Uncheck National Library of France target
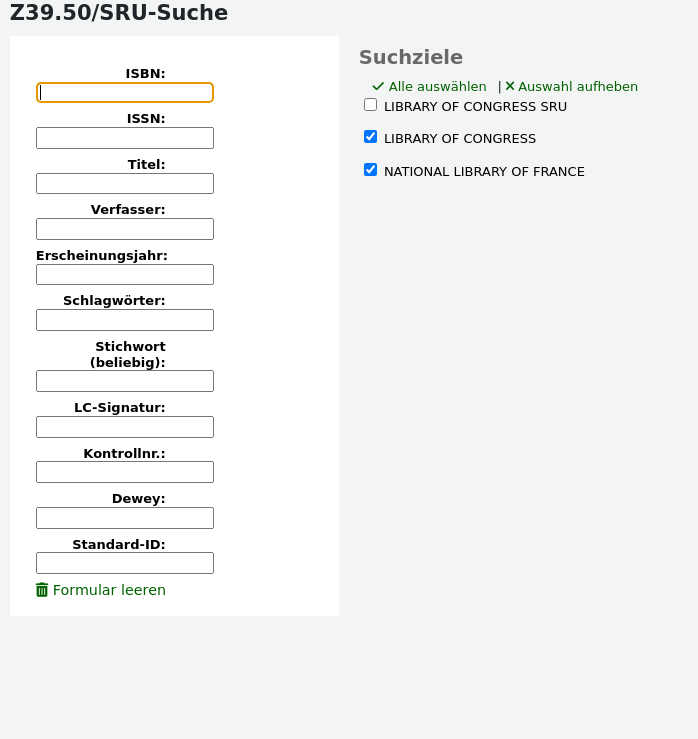This screenshot has height=739, width=698. point(371,170)
